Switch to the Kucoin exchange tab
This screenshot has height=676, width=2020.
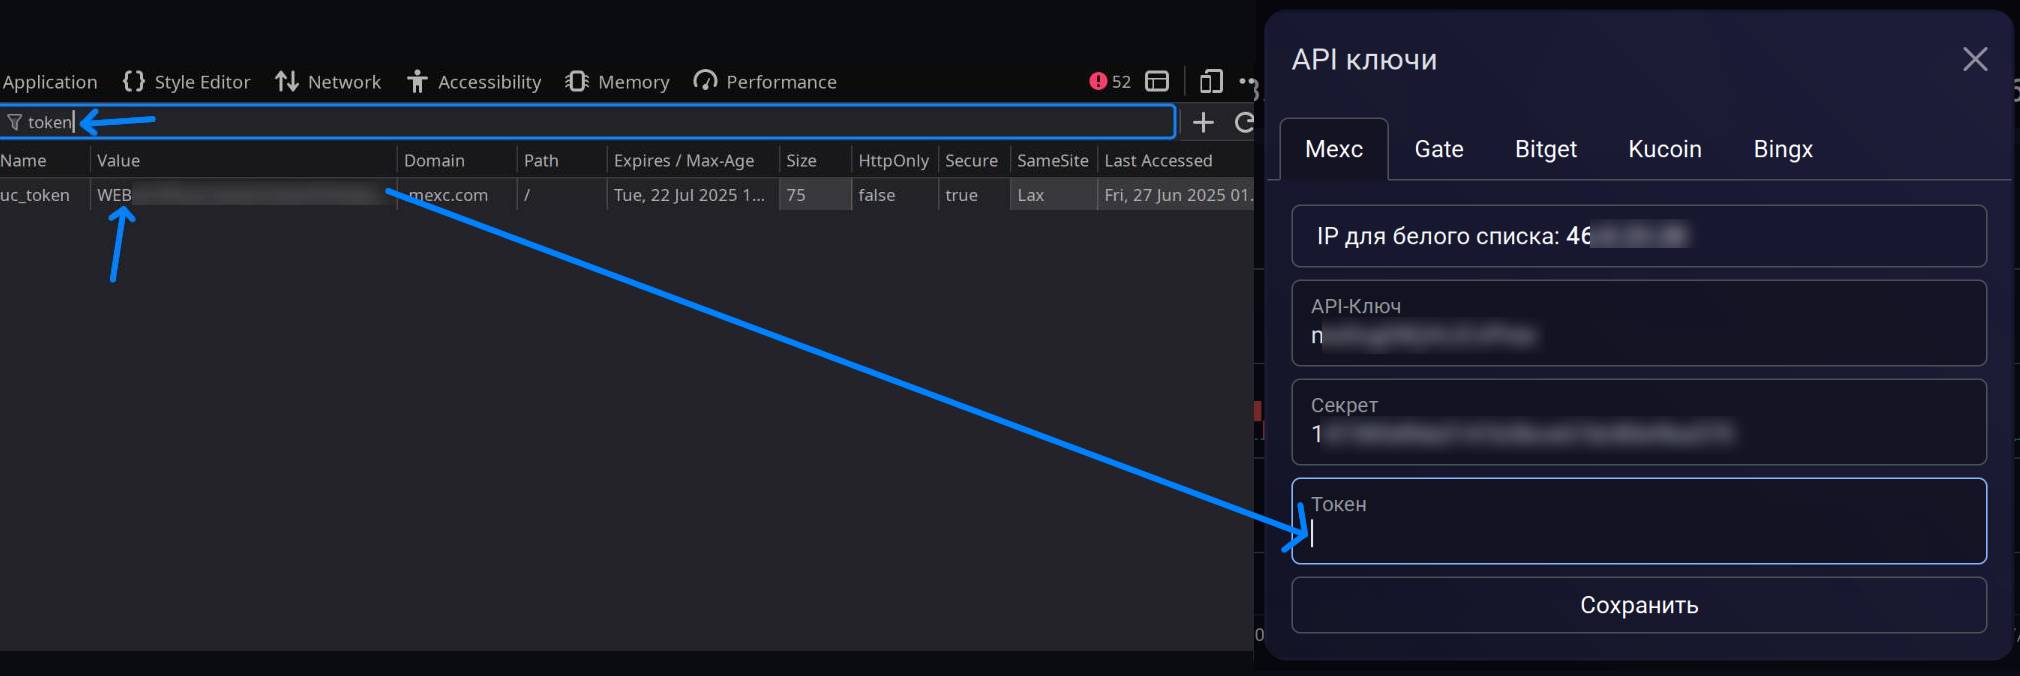point(1665,149)
